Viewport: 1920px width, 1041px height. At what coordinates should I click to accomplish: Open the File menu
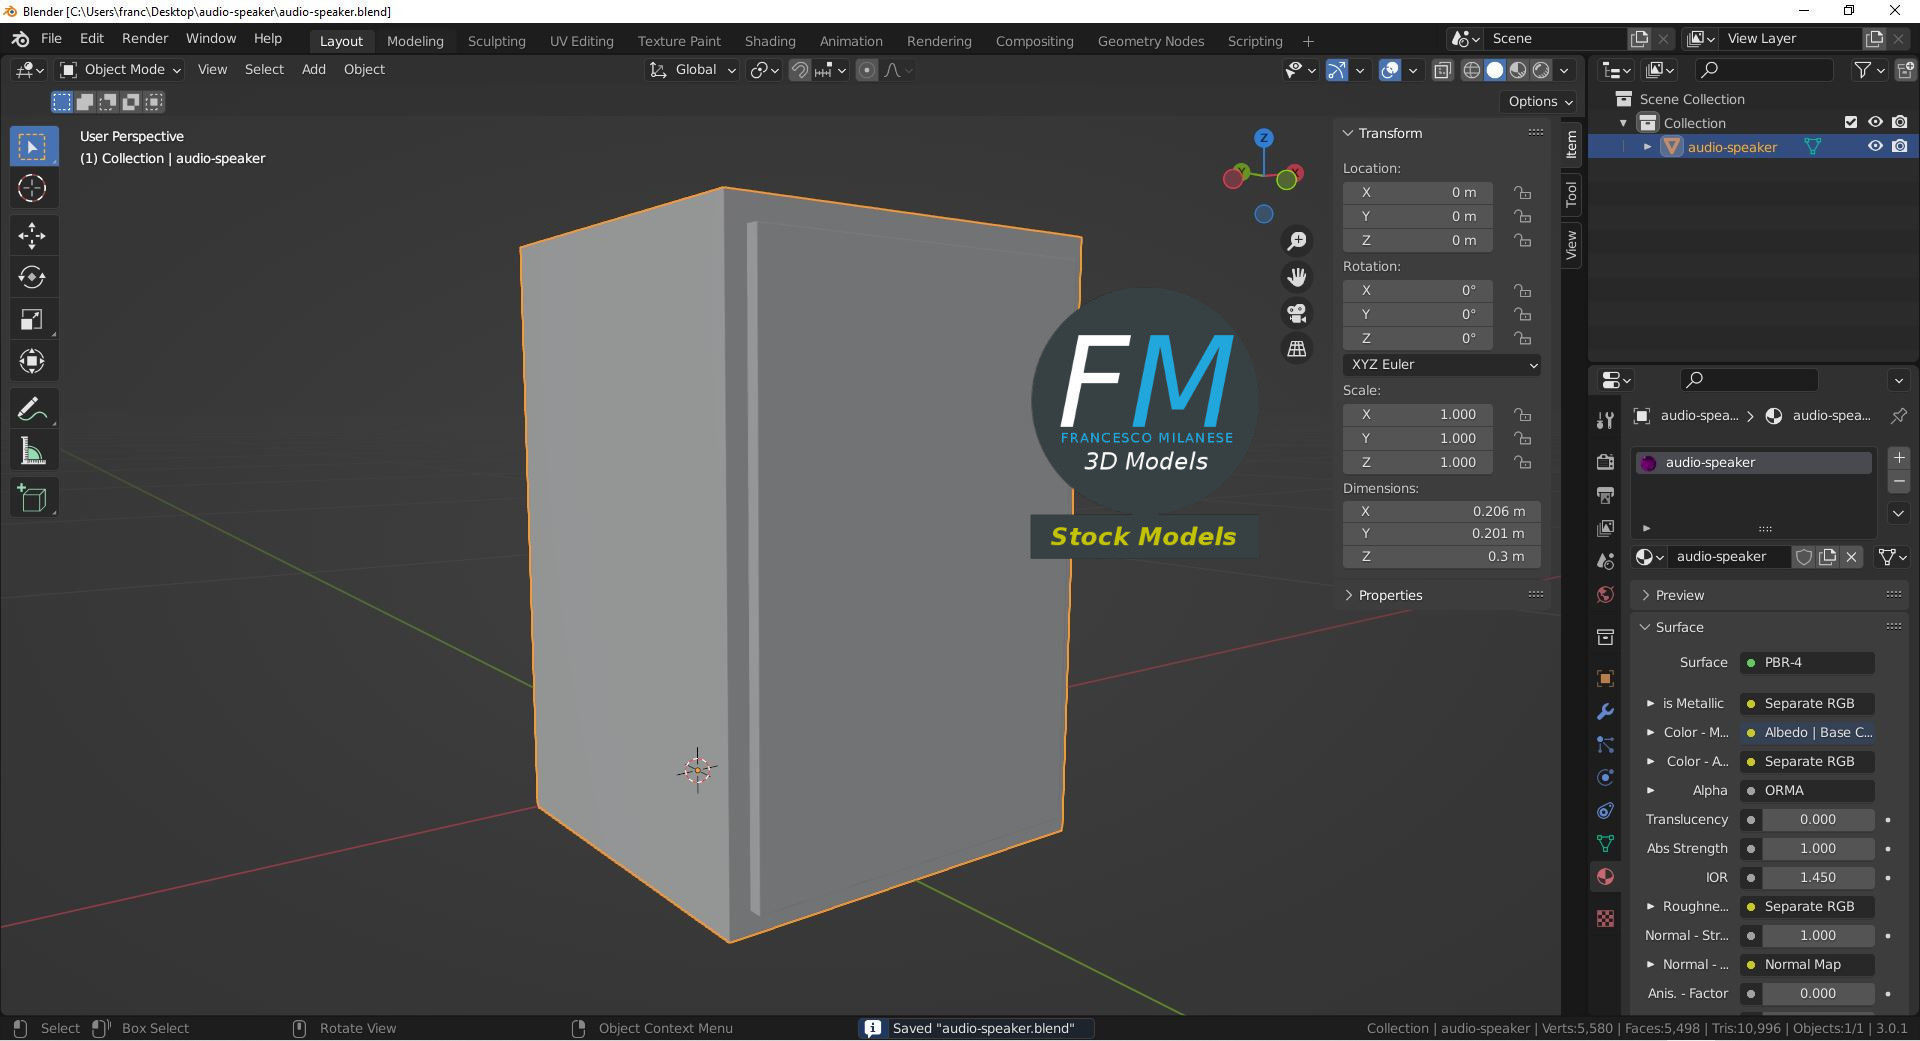click(51, 39)
